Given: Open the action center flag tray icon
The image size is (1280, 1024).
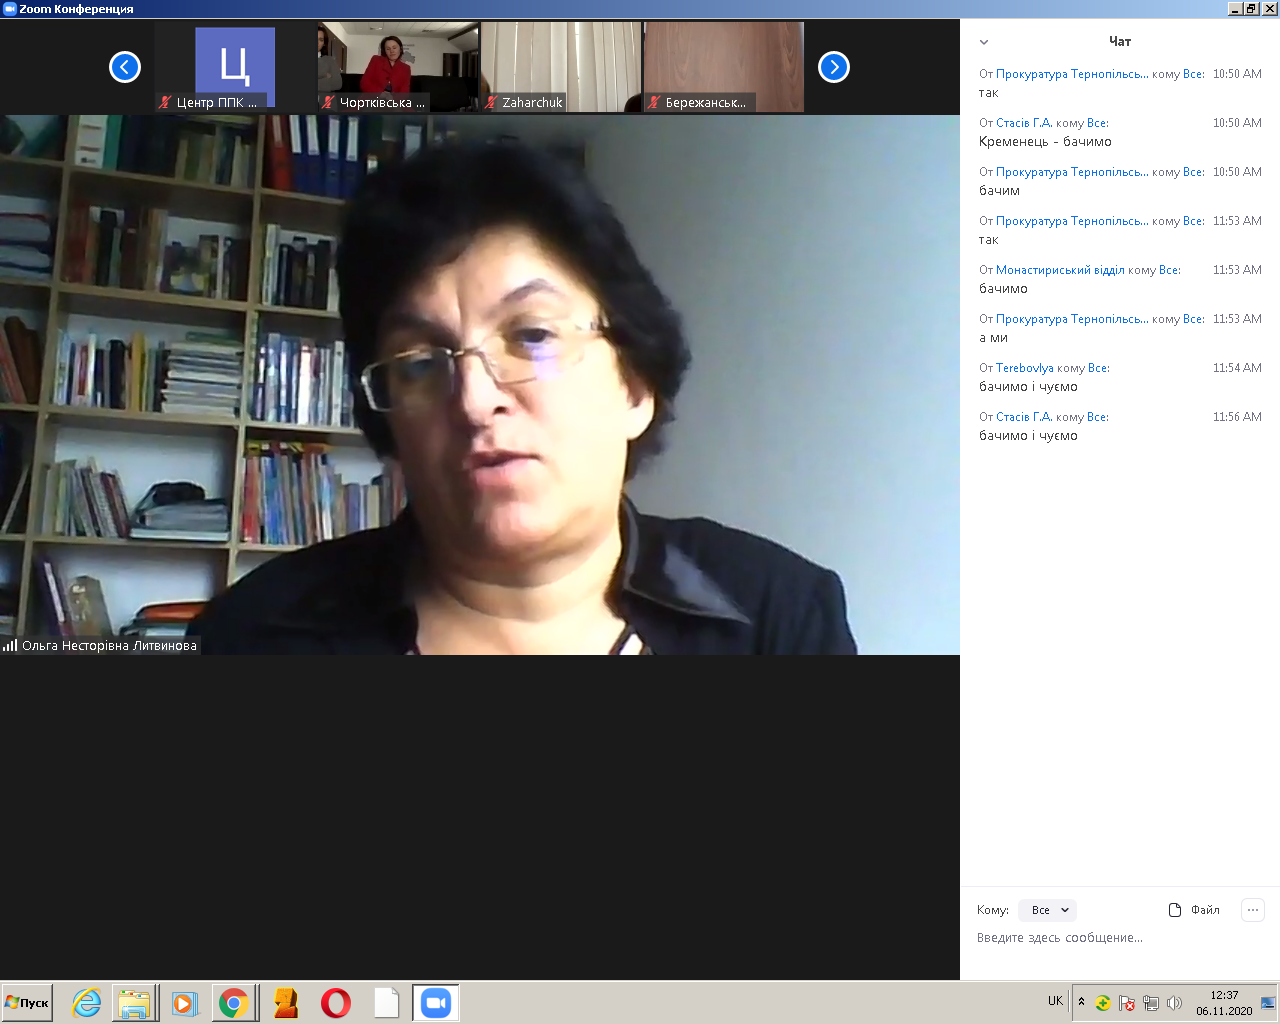Looking at the screenshot, I should click(1127, 1003).
